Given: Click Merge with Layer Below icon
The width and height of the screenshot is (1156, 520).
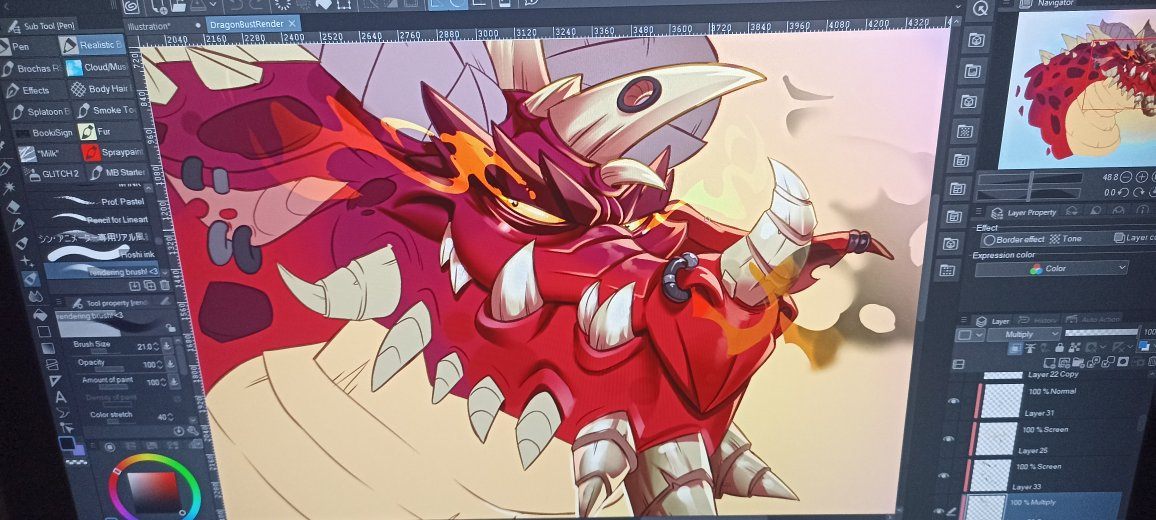Looking at the screenshot, I should (x=1108, y=362).
